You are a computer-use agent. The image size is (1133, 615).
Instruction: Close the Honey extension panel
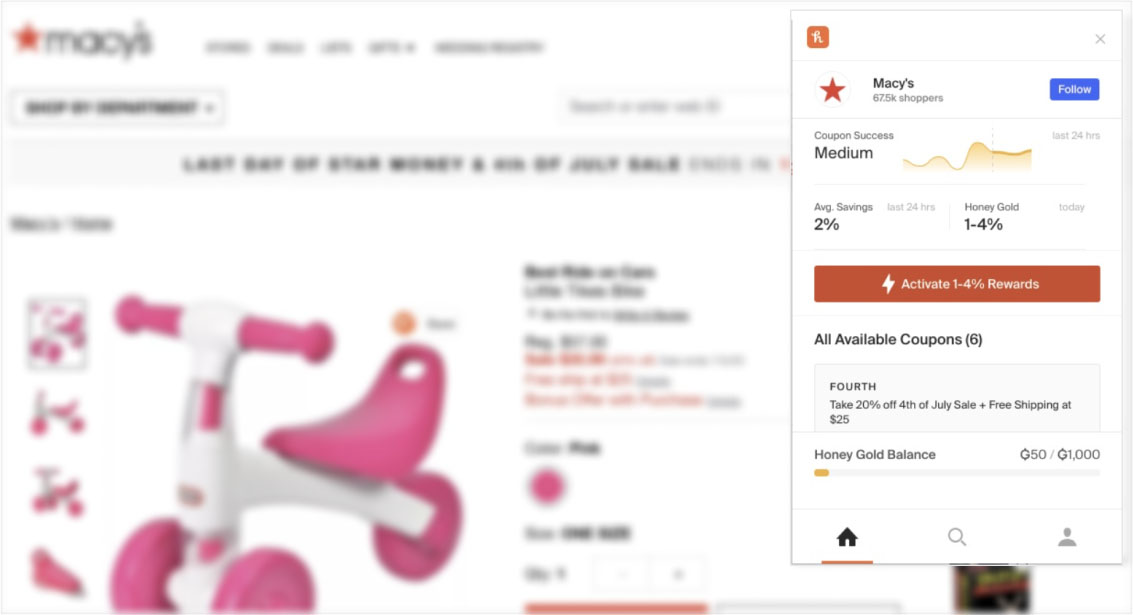(1100, 39)
